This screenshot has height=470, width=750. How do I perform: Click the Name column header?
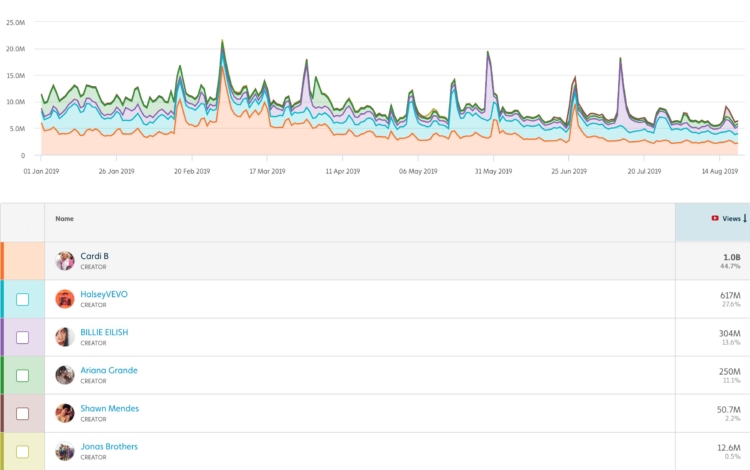65,218
